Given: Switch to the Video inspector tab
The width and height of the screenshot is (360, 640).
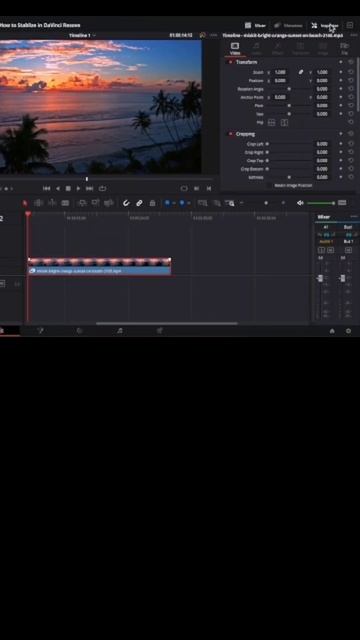Looking at the screenshot, I should click(x=235, y=48).
